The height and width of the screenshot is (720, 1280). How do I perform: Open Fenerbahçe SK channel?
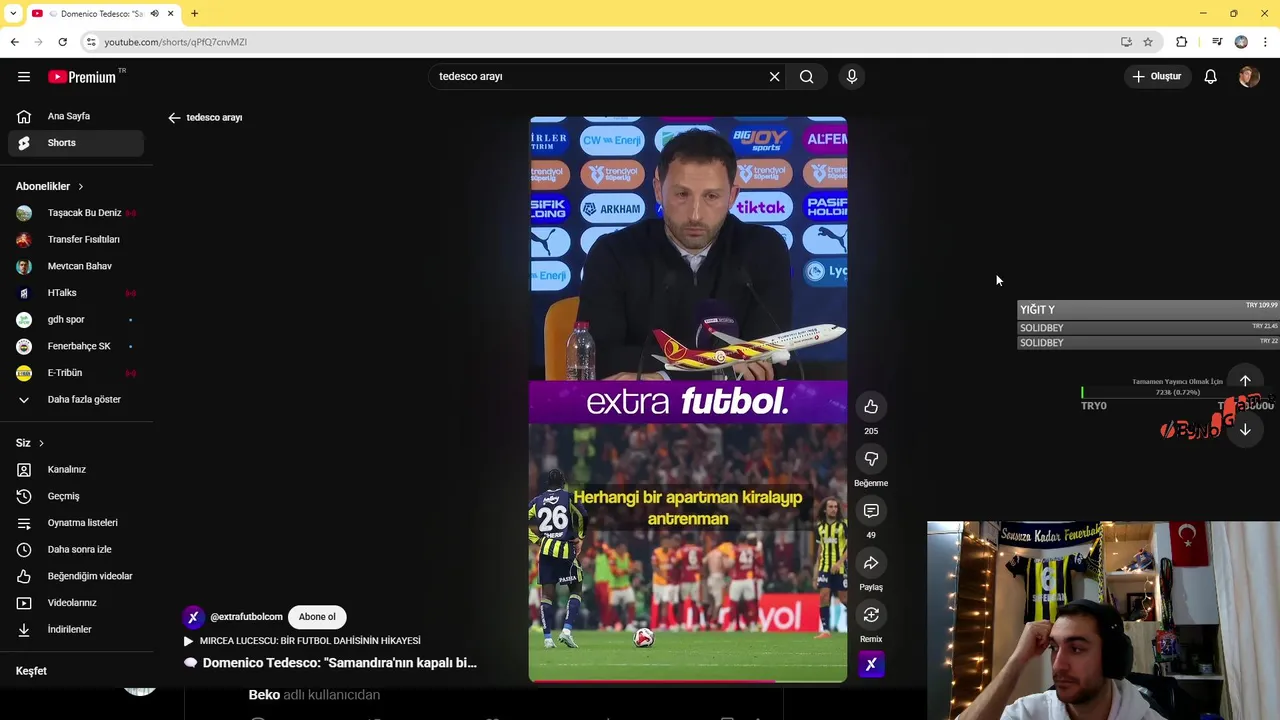(76, 347)
